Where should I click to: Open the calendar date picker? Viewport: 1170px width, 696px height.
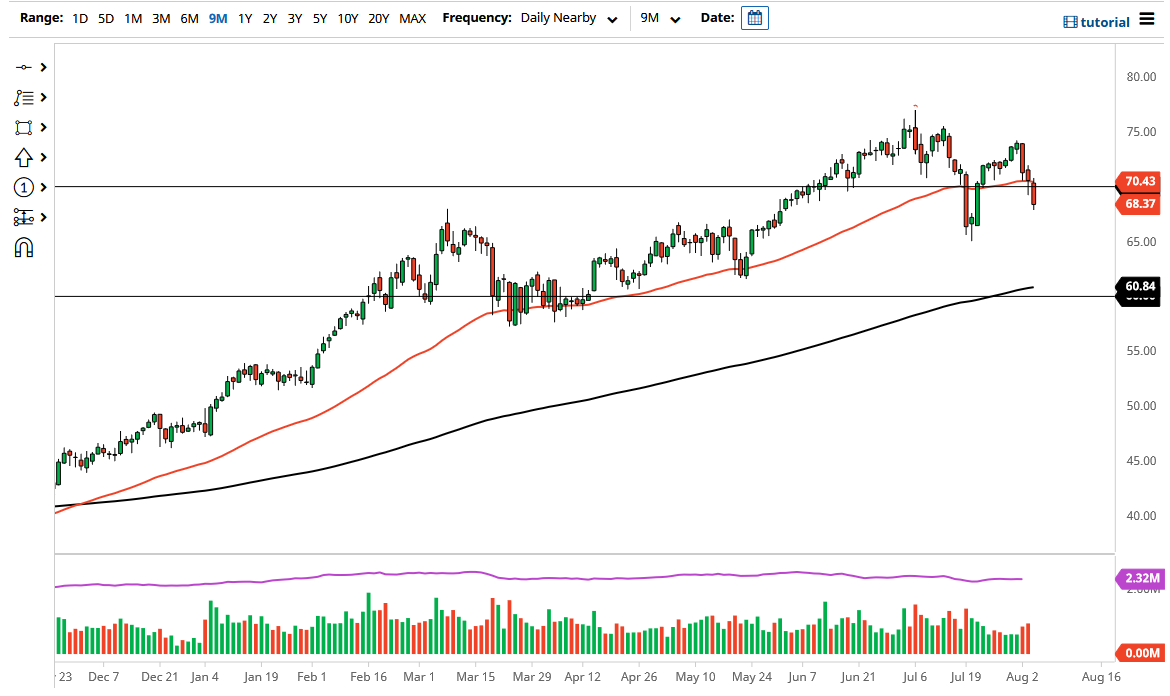pyautogui.click(x=755, y=17)
